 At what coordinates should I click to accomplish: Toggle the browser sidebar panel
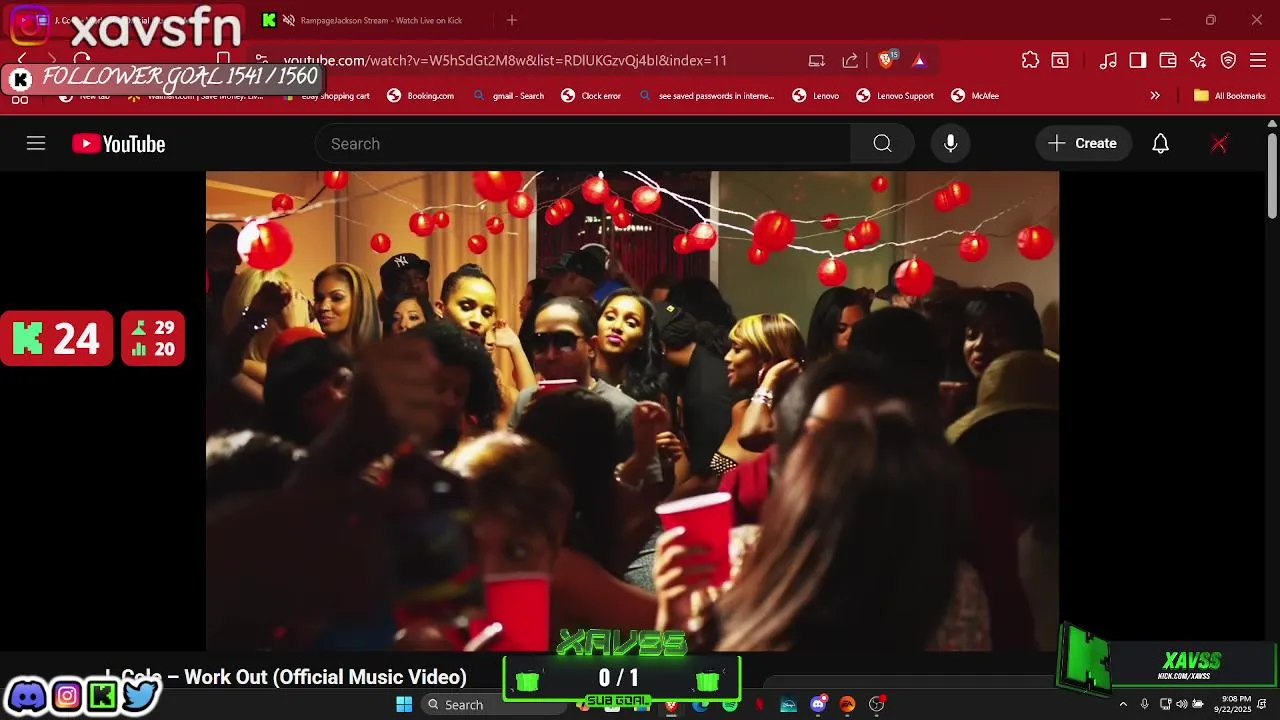[1138, 60]
